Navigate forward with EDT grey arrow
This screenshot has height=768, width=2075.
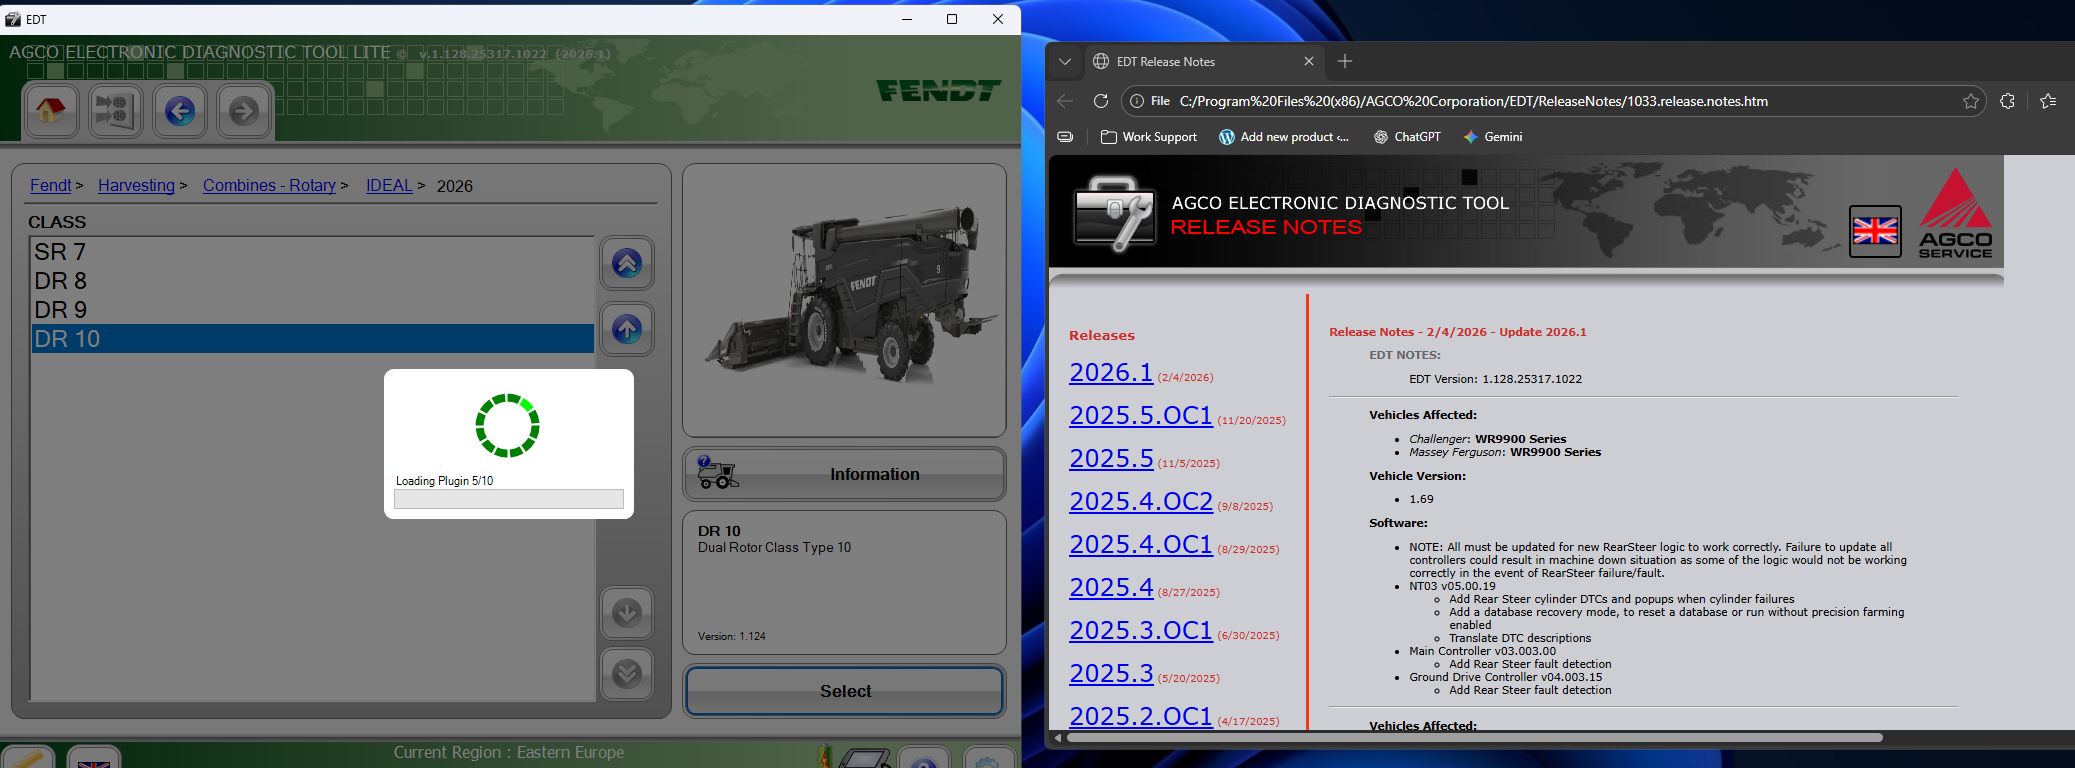(244, 110)
